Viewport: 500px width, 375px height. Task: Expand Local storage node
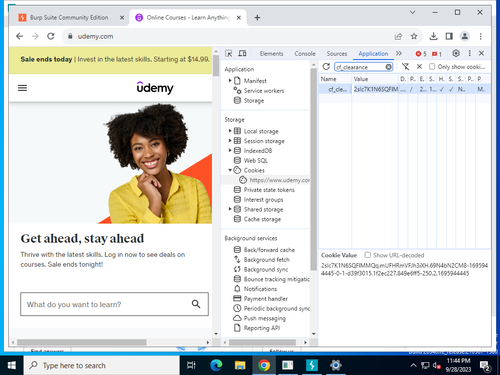pos(230,131)
